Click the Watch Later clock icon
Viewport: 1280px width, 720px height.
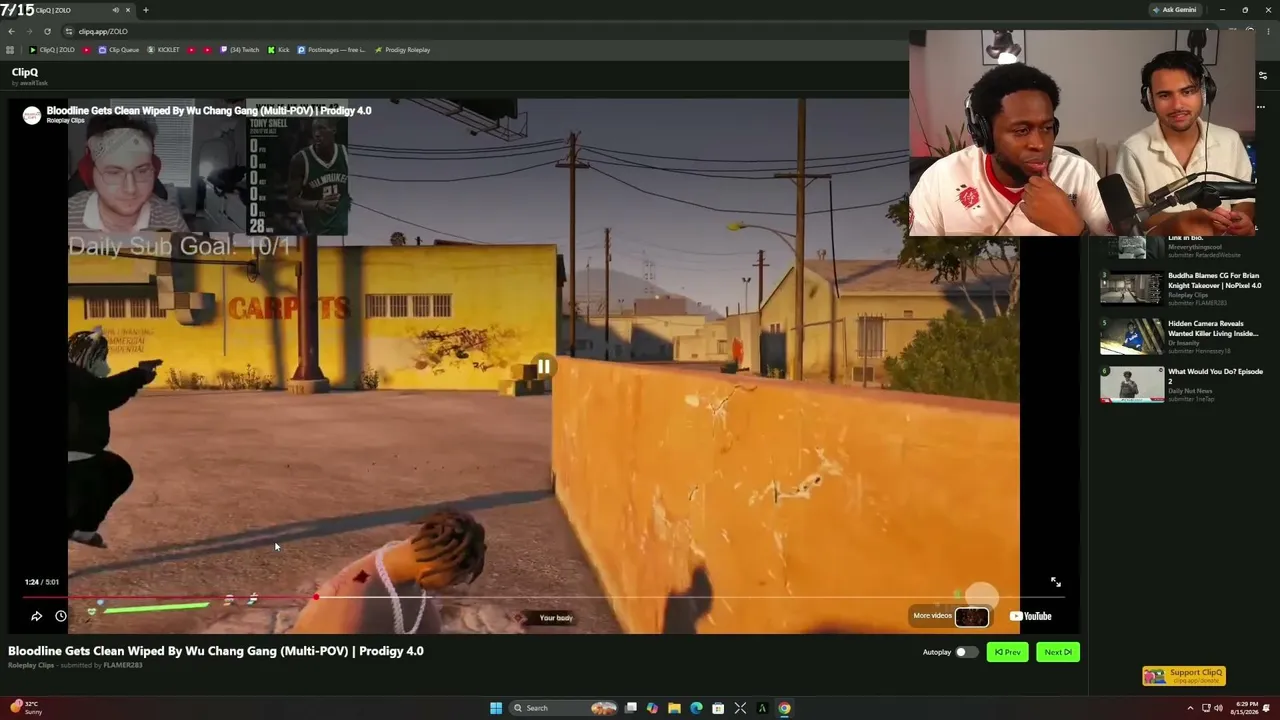[x=60, y=616]
